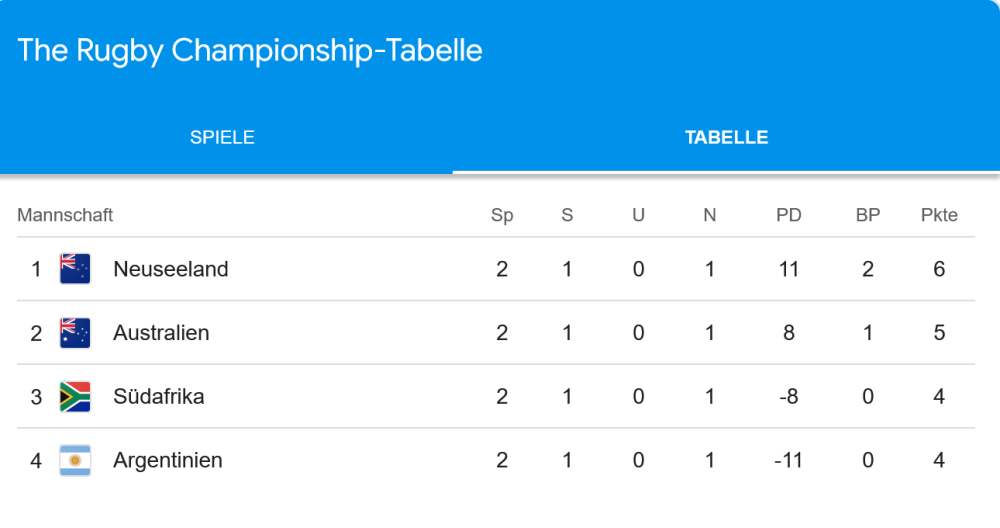Switch to the SPIELE tab
Image resolution: width=1000 pixels, height=528 pixels.
[222, 138]
